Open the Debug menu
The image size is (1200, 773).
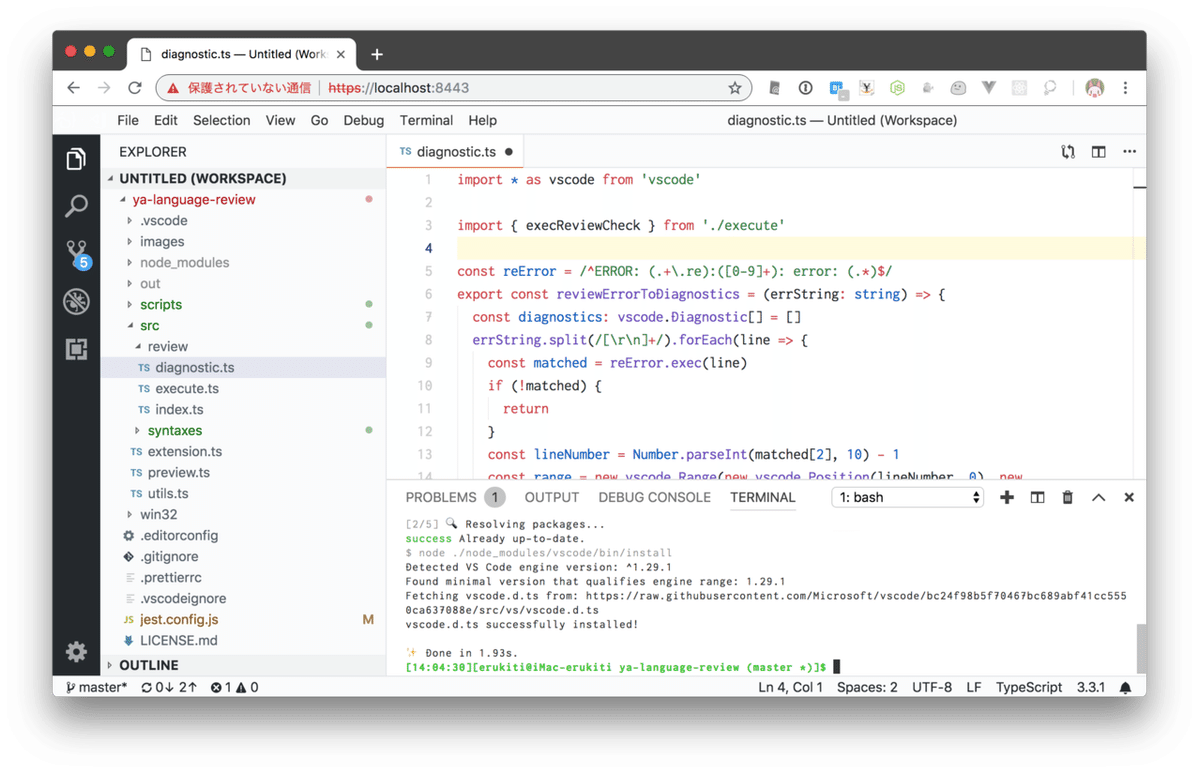pos(363,120)
